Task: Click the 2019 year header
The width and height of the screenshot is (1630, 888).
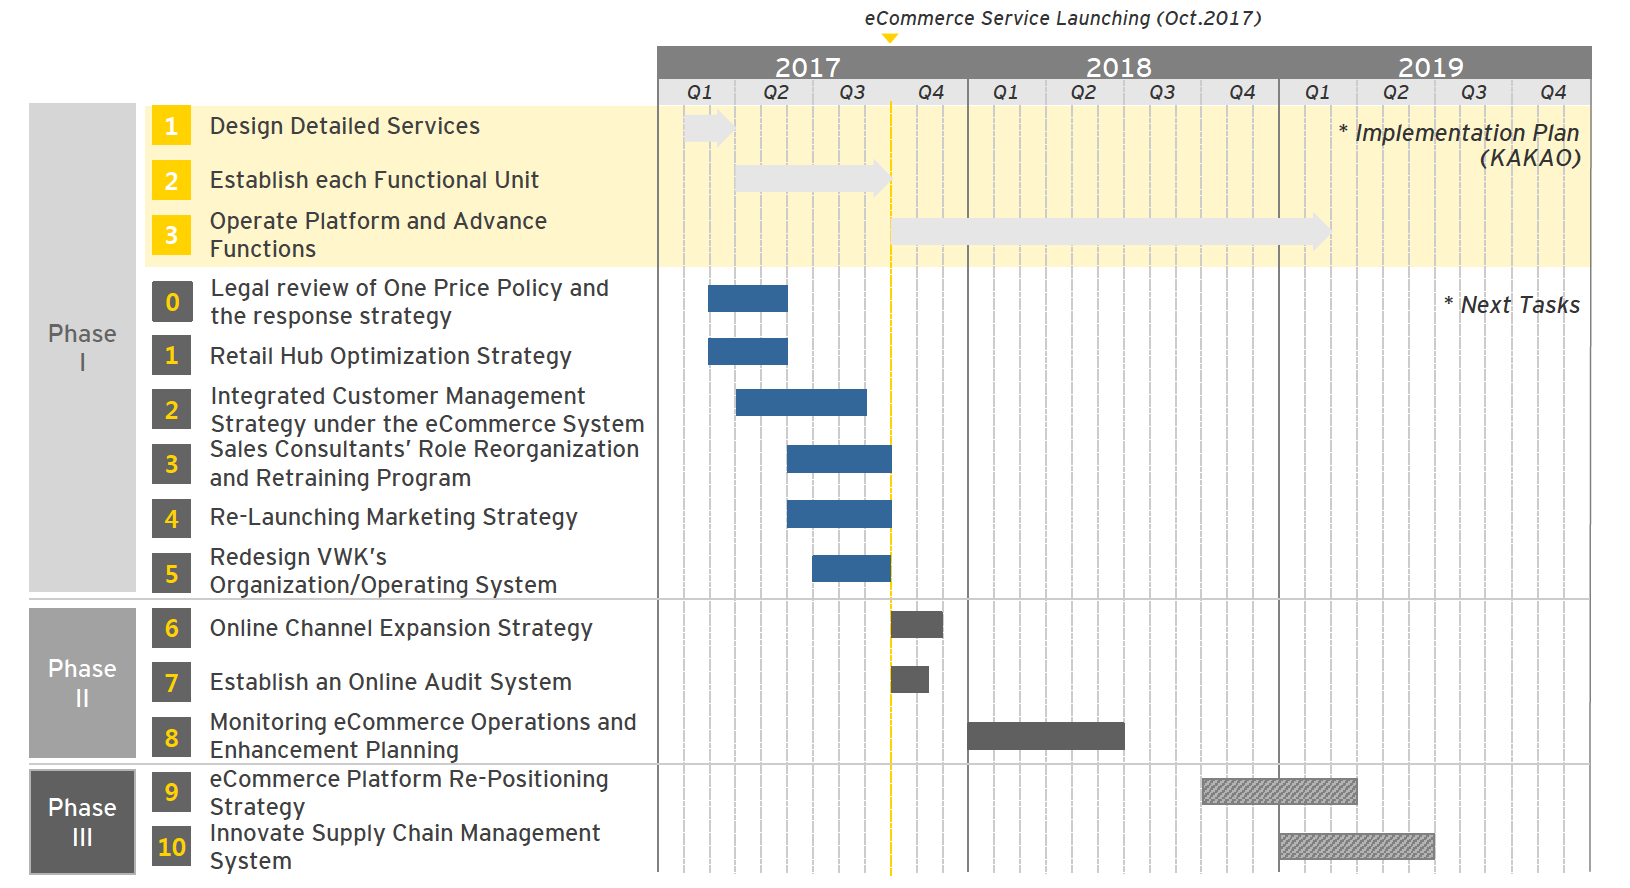Action: [1431, 67]
